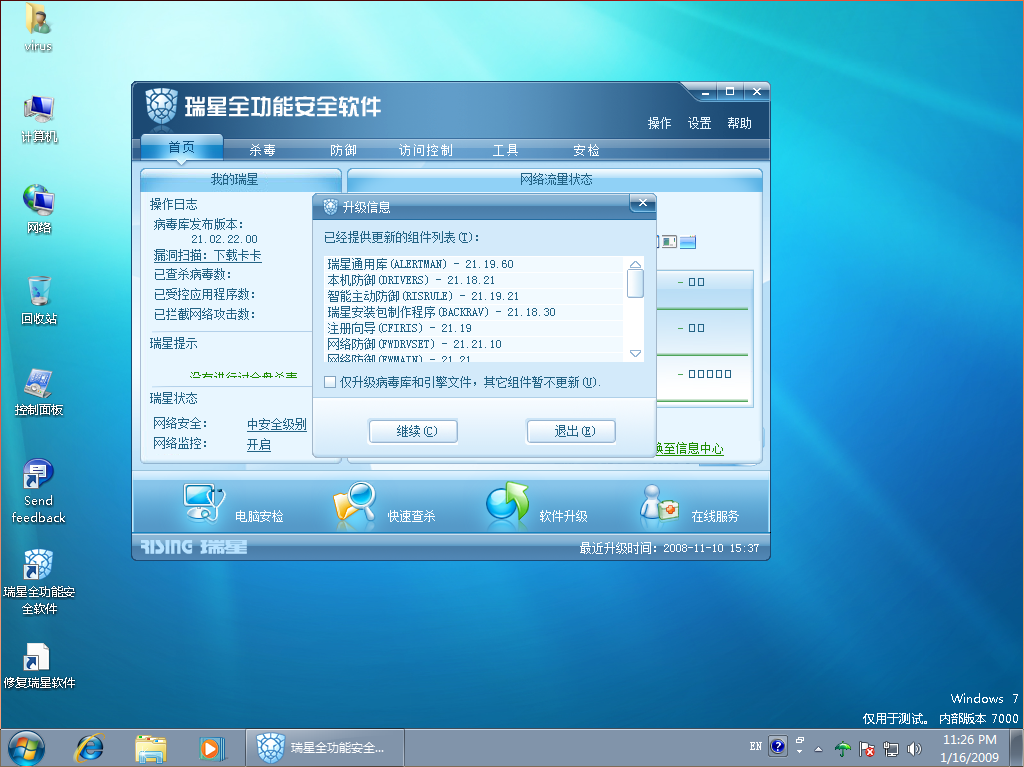The height and width of the screenshot is (767, 1024).
Task: Start 快速查杀 quick scan icon
Action: [355, 504]
